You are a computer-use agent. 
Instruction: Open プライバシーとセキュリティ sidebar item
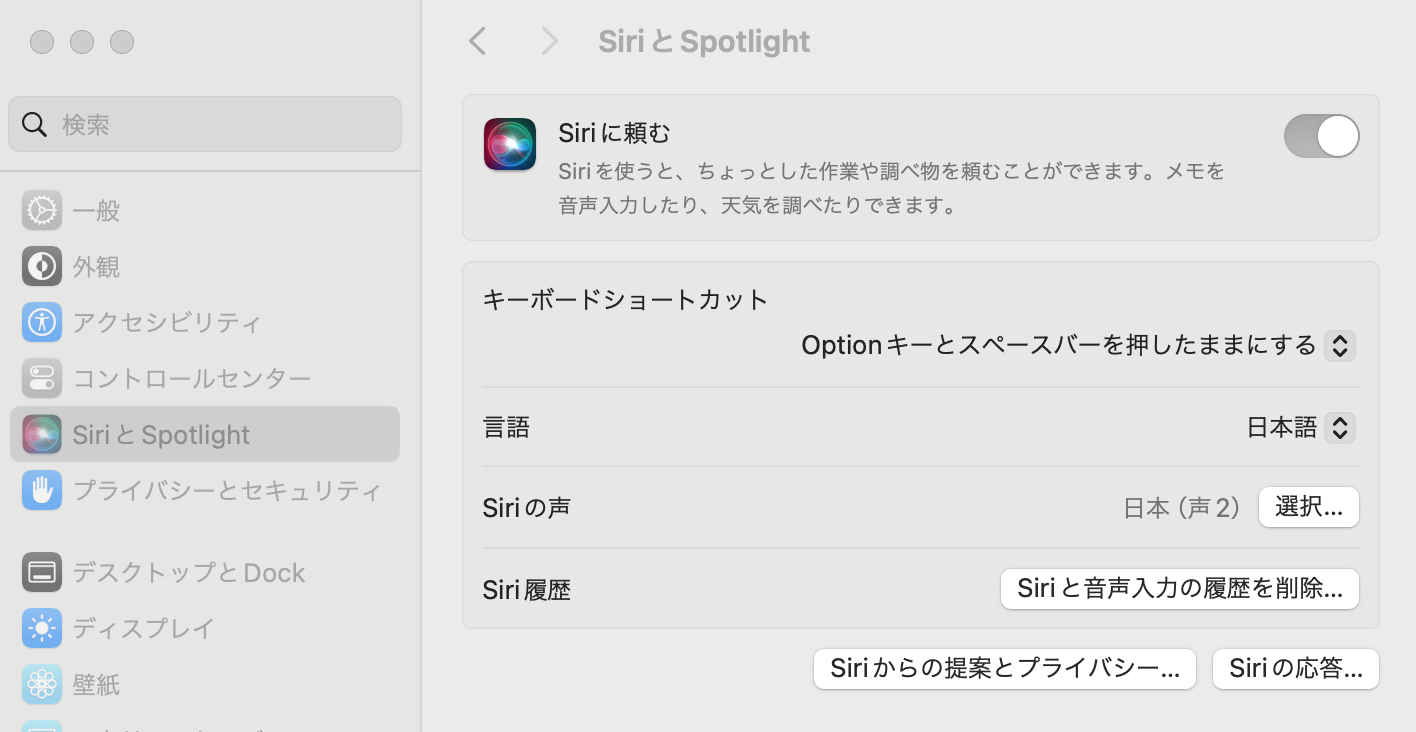click(x=227, y=490)
